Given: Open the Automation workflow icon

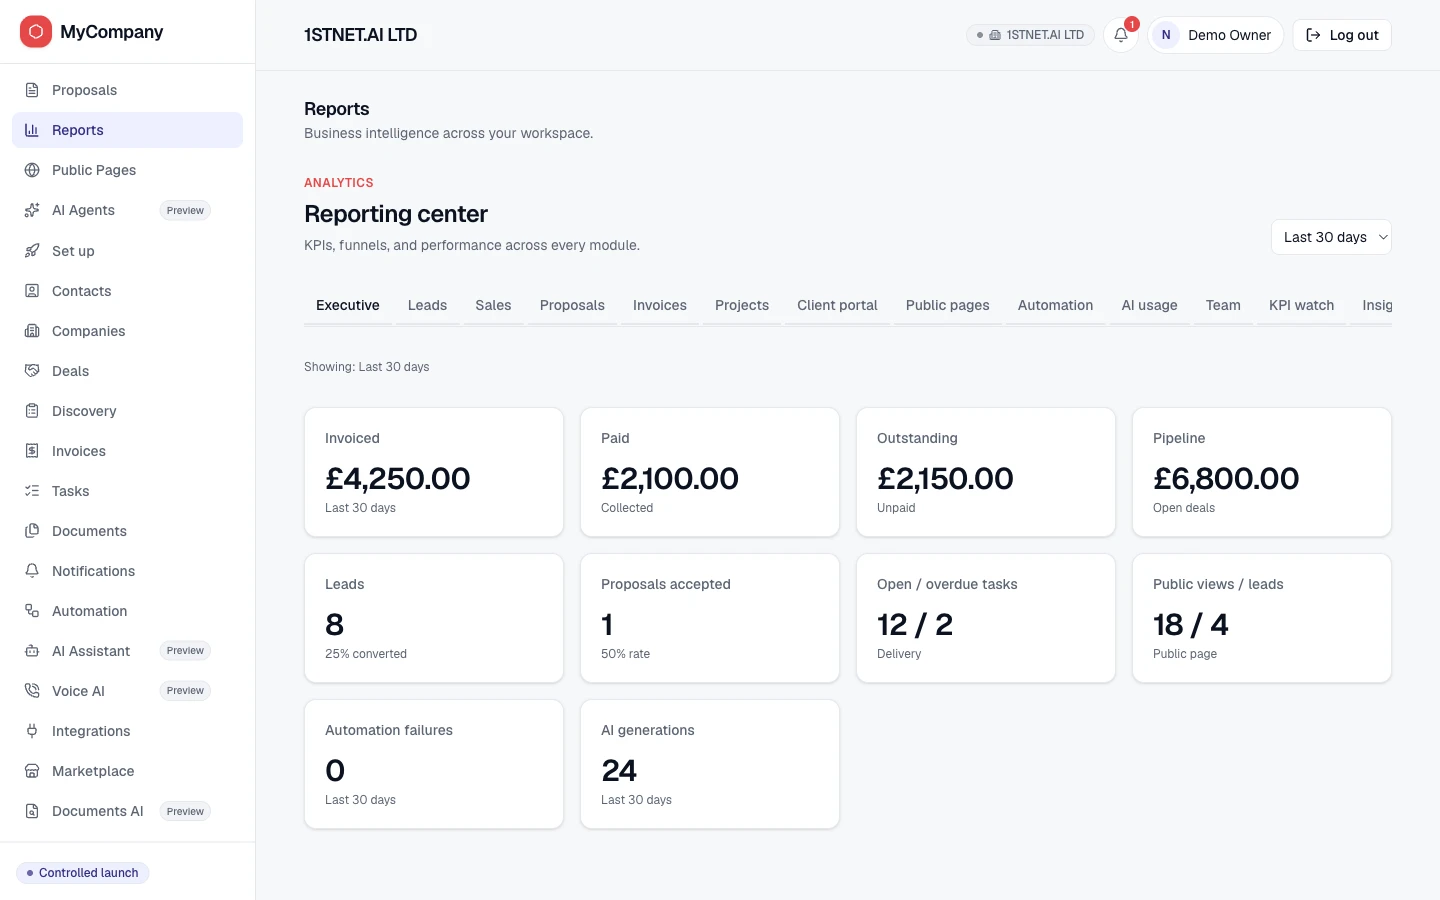Looking at the screenshot, I should (32, 611).
